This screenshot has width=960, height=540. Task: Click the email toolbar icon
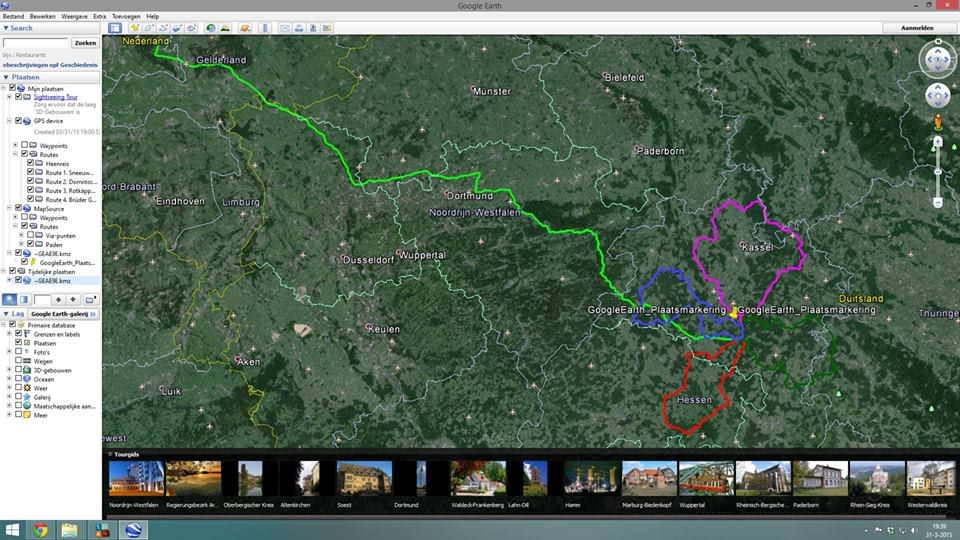coord(285,28)
